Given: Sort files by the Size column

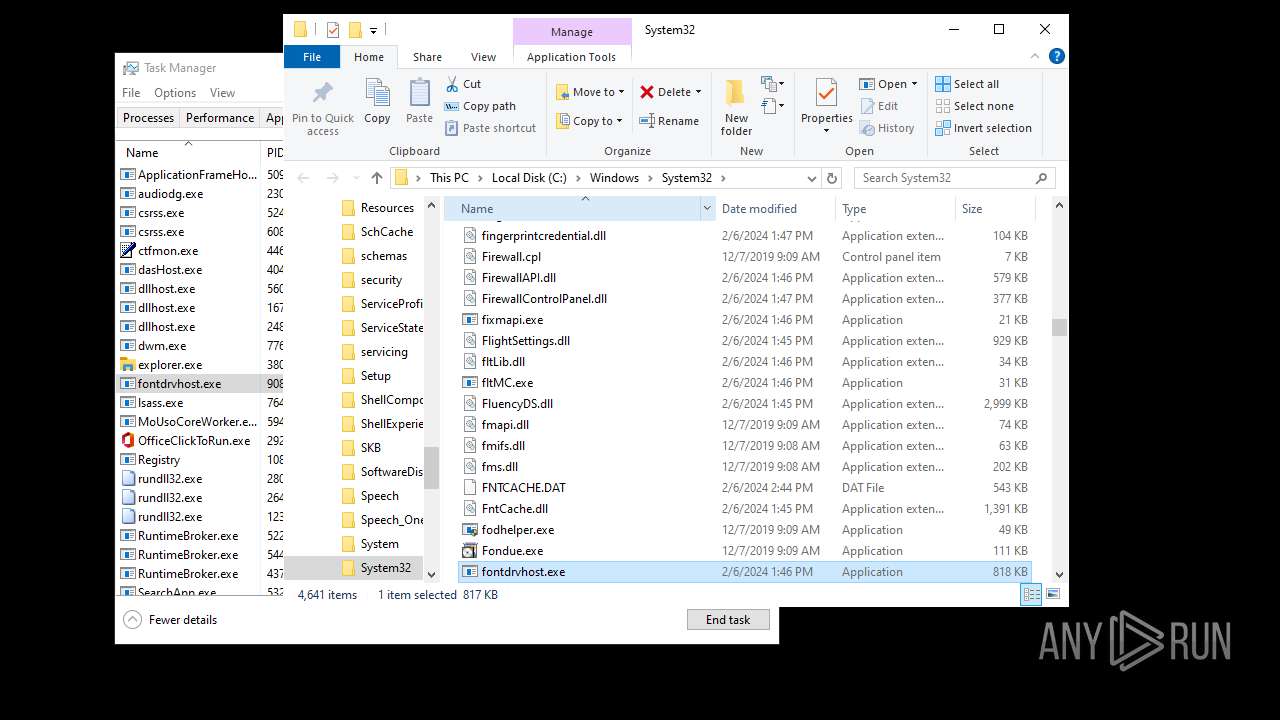Looking at the screenshot, I should (995, 209).
